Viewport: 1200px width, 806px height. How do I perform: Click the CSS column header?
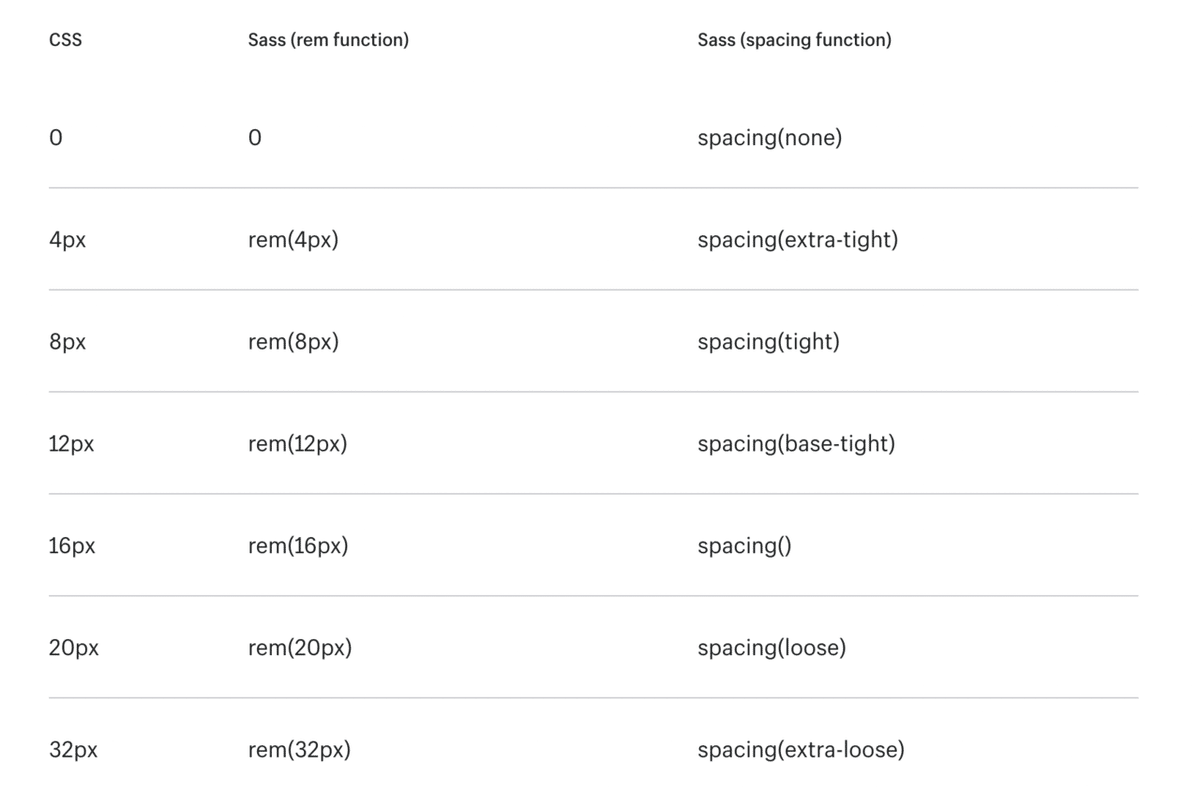click(64, 41)
